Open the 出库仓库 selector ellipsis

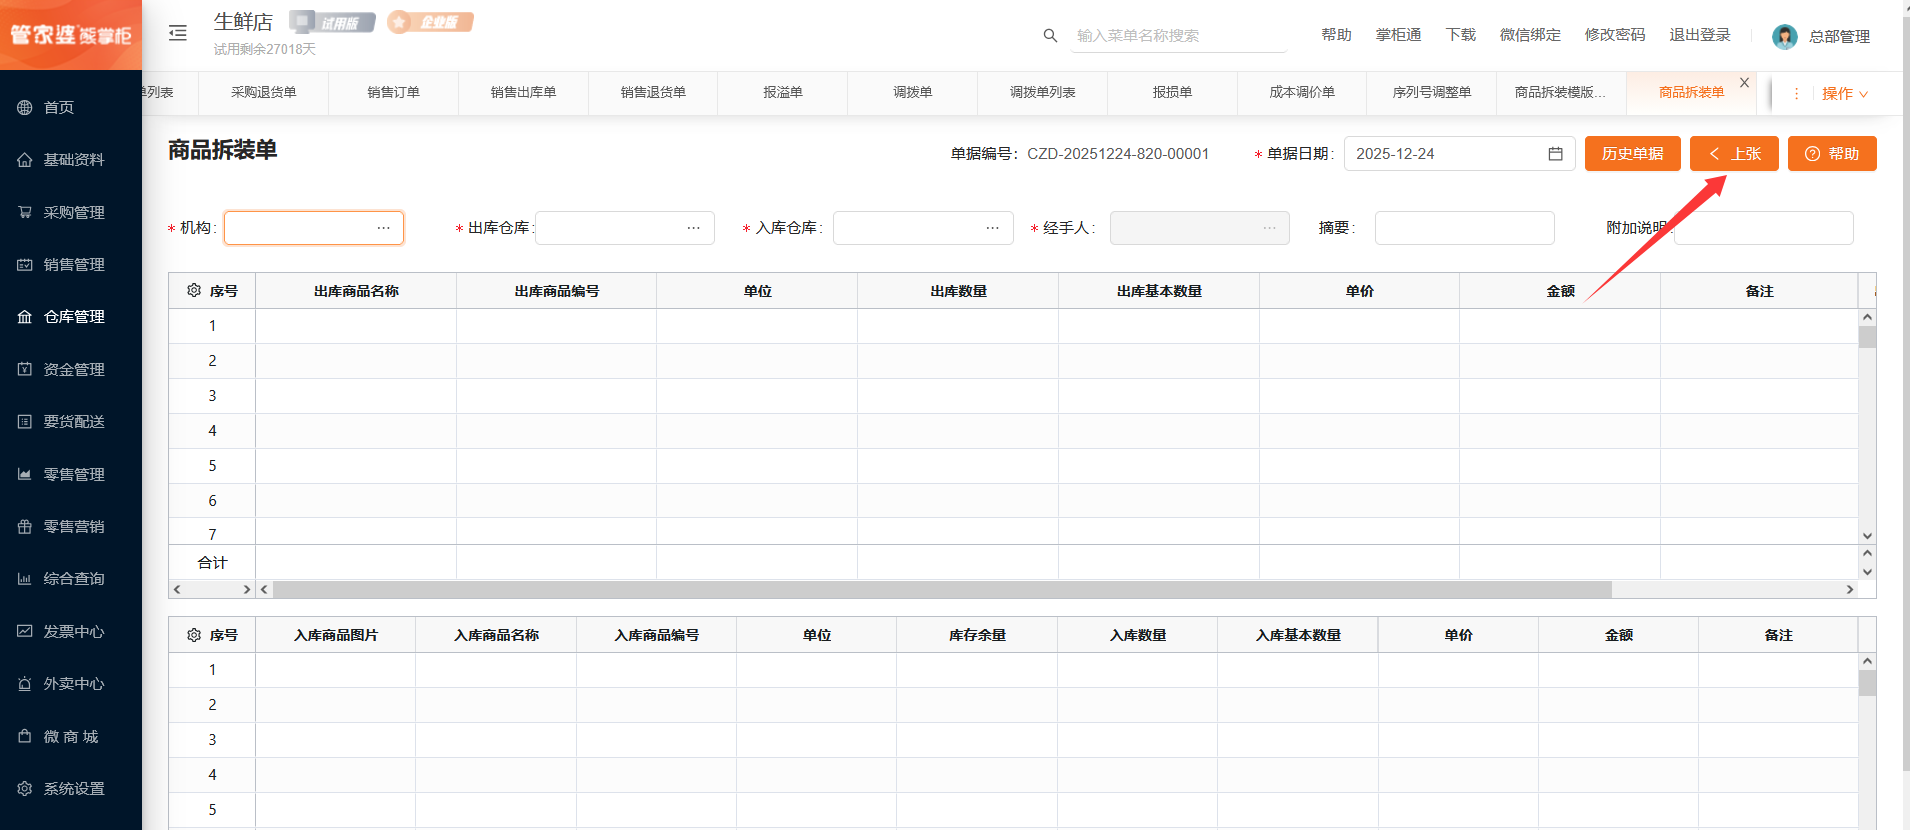click(693, 228)
